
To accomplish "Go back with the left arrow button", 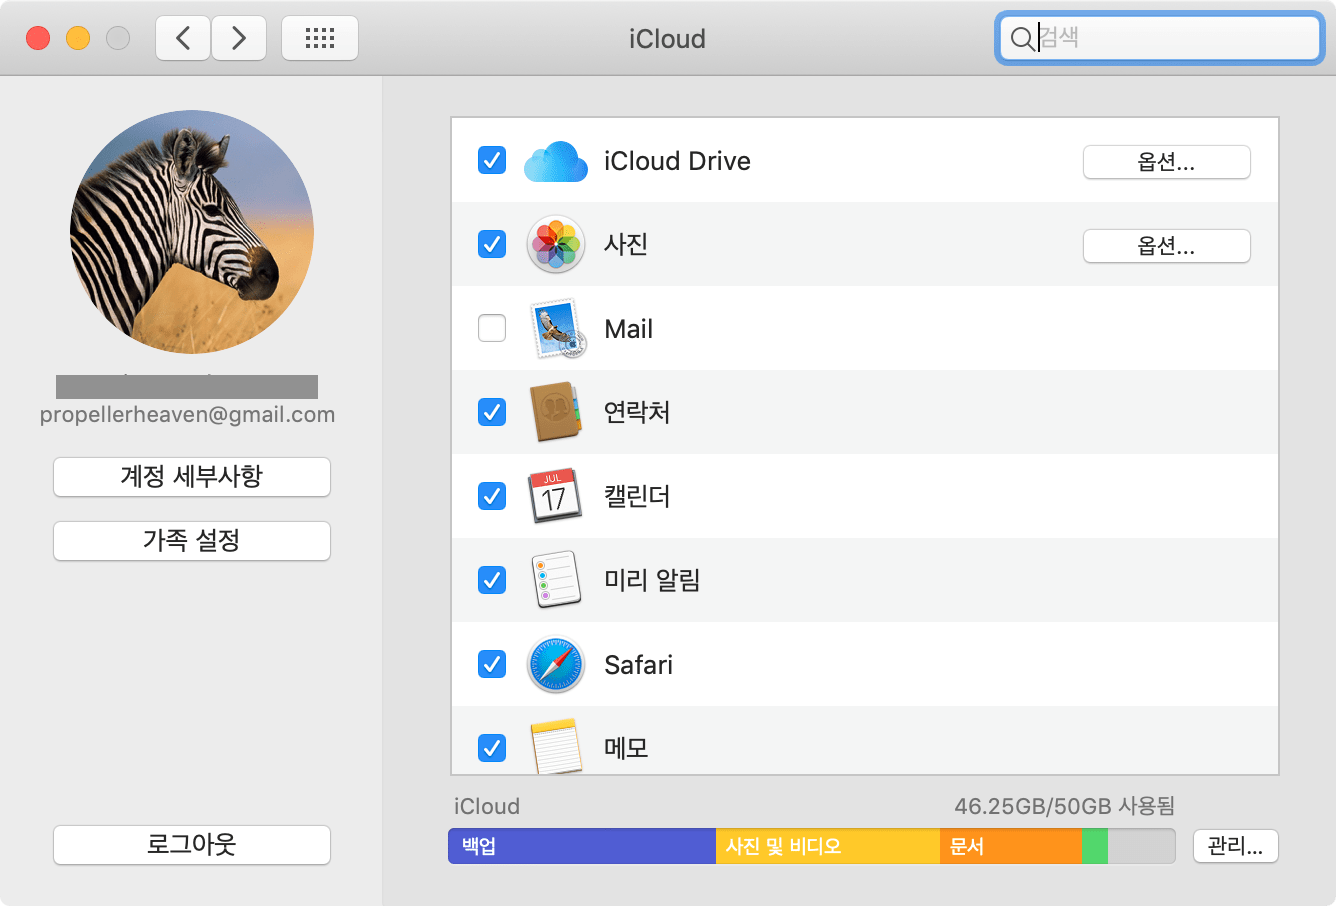I will [x=183, y=39].
